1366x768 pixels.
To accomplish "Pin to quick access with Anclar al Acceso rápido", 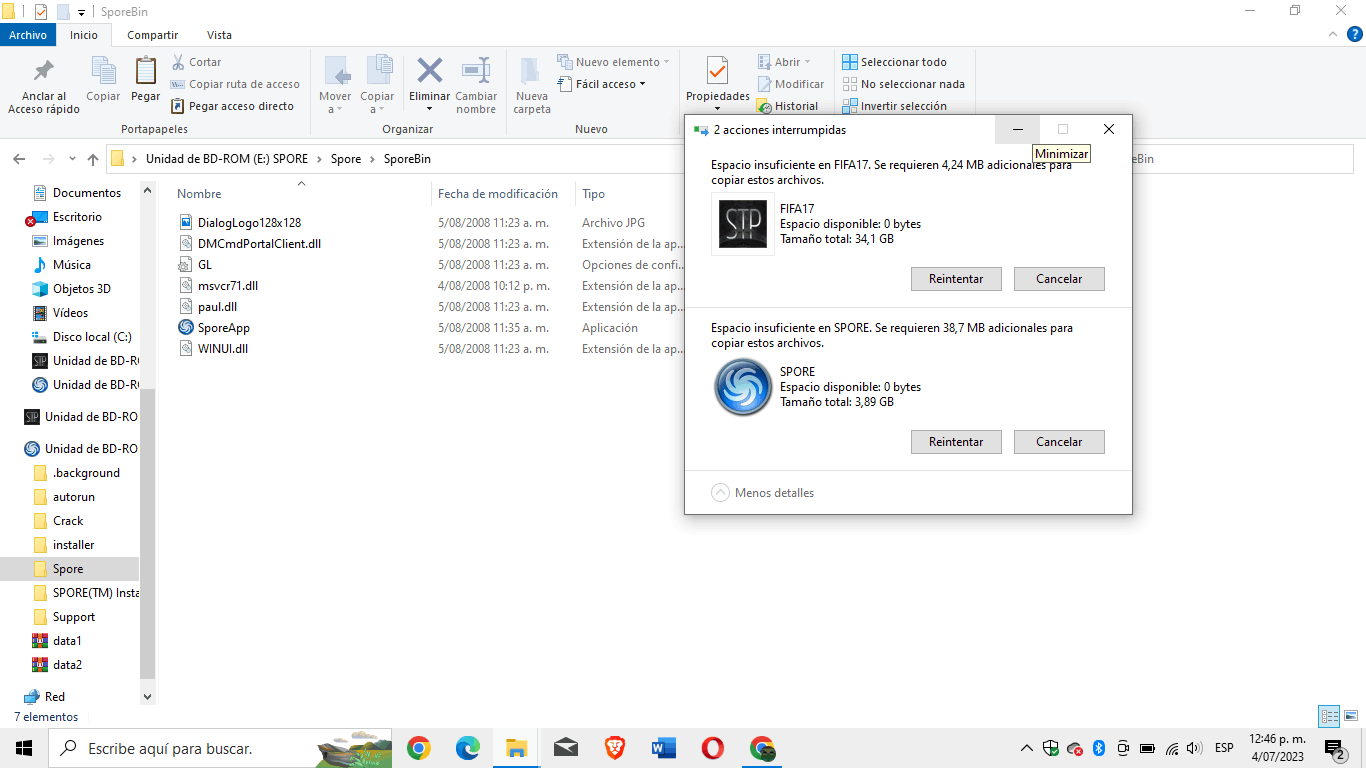I will pos(44,85).
